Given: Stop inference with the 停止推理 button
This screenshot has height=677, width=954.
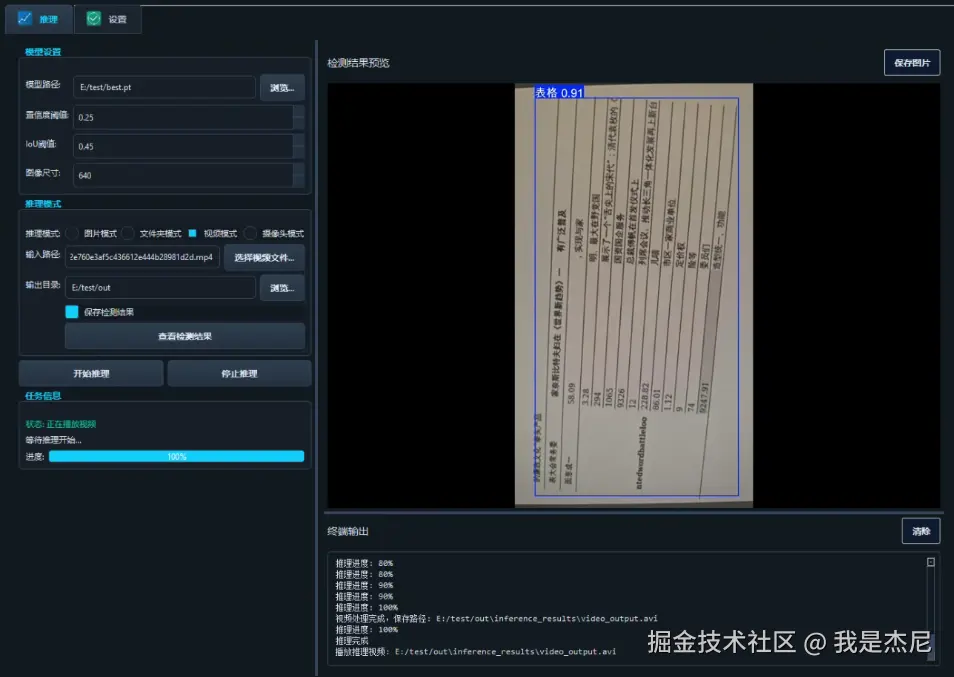Looking at the screenshot, I should (240, 373).
